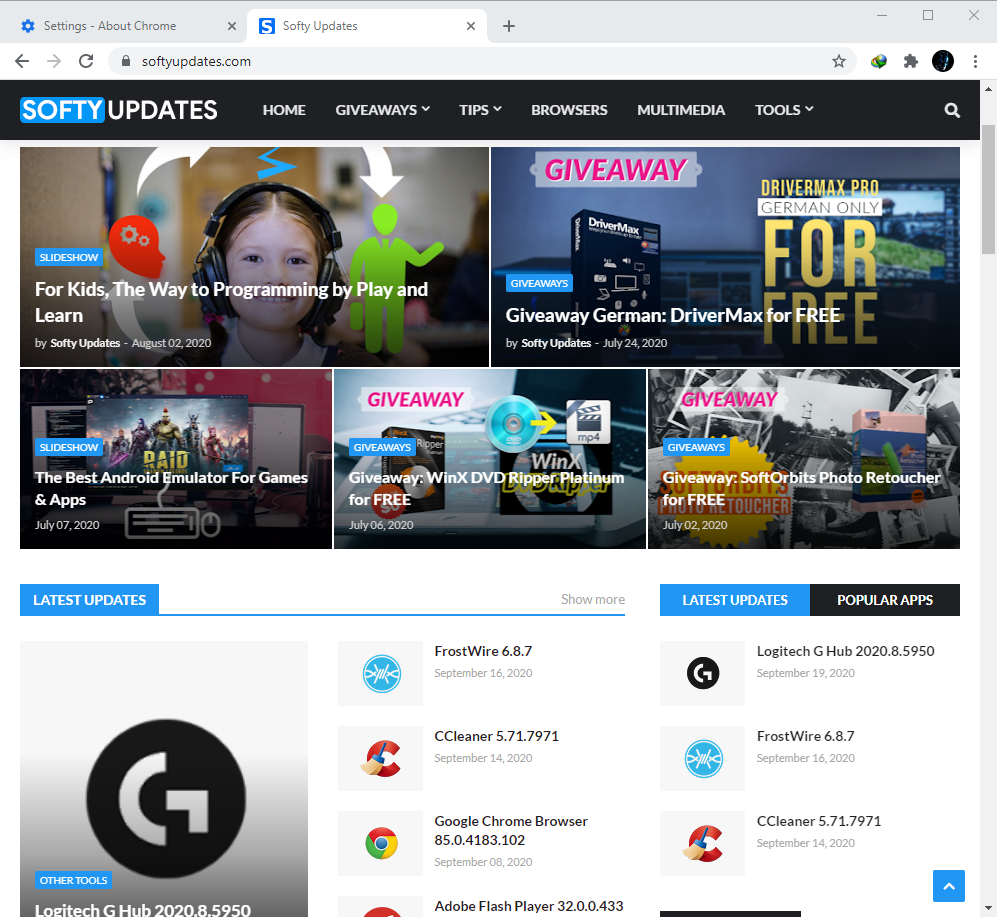This screenshot has width=997, height=917.
Task: Open 'For Kids, The Way to Programming' article
Action: coord(231,302)
